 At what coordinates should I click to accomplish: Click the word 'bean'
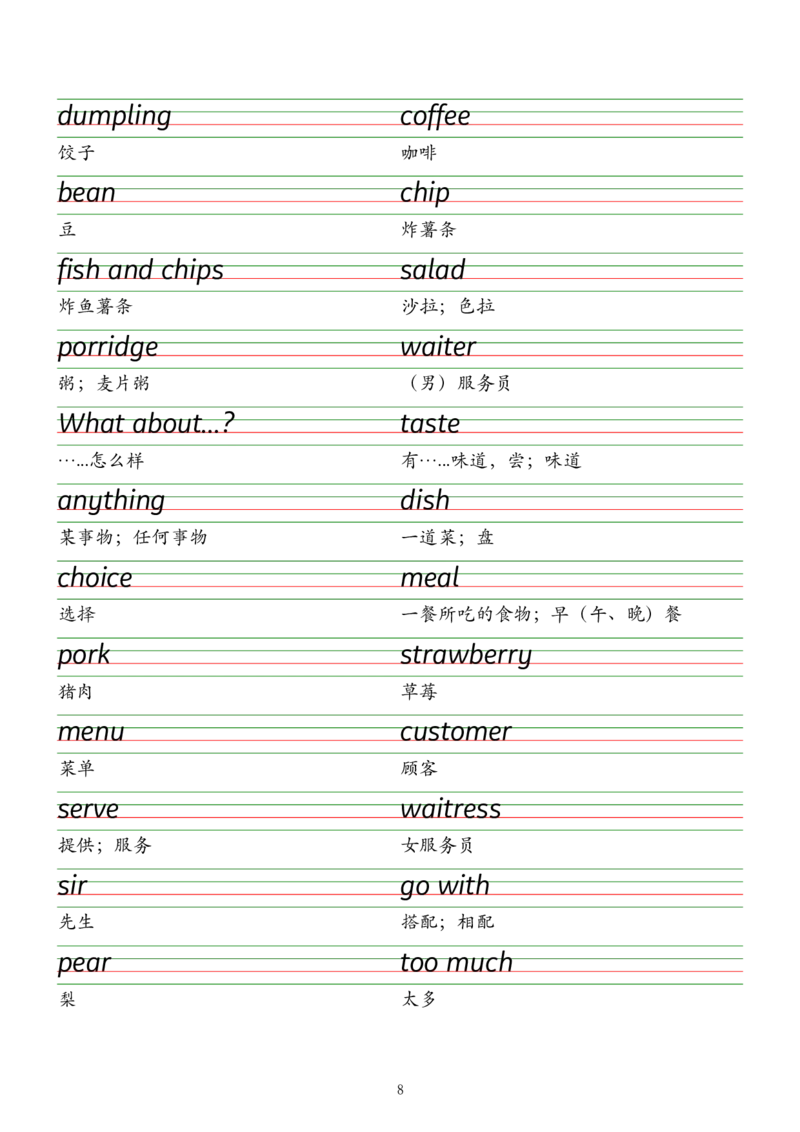point(87,193)
